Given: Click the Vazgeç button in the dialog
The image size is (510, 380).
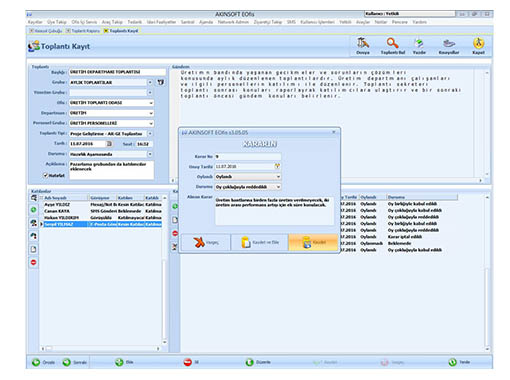Looking at the screenshot, I should coord(206,242).
